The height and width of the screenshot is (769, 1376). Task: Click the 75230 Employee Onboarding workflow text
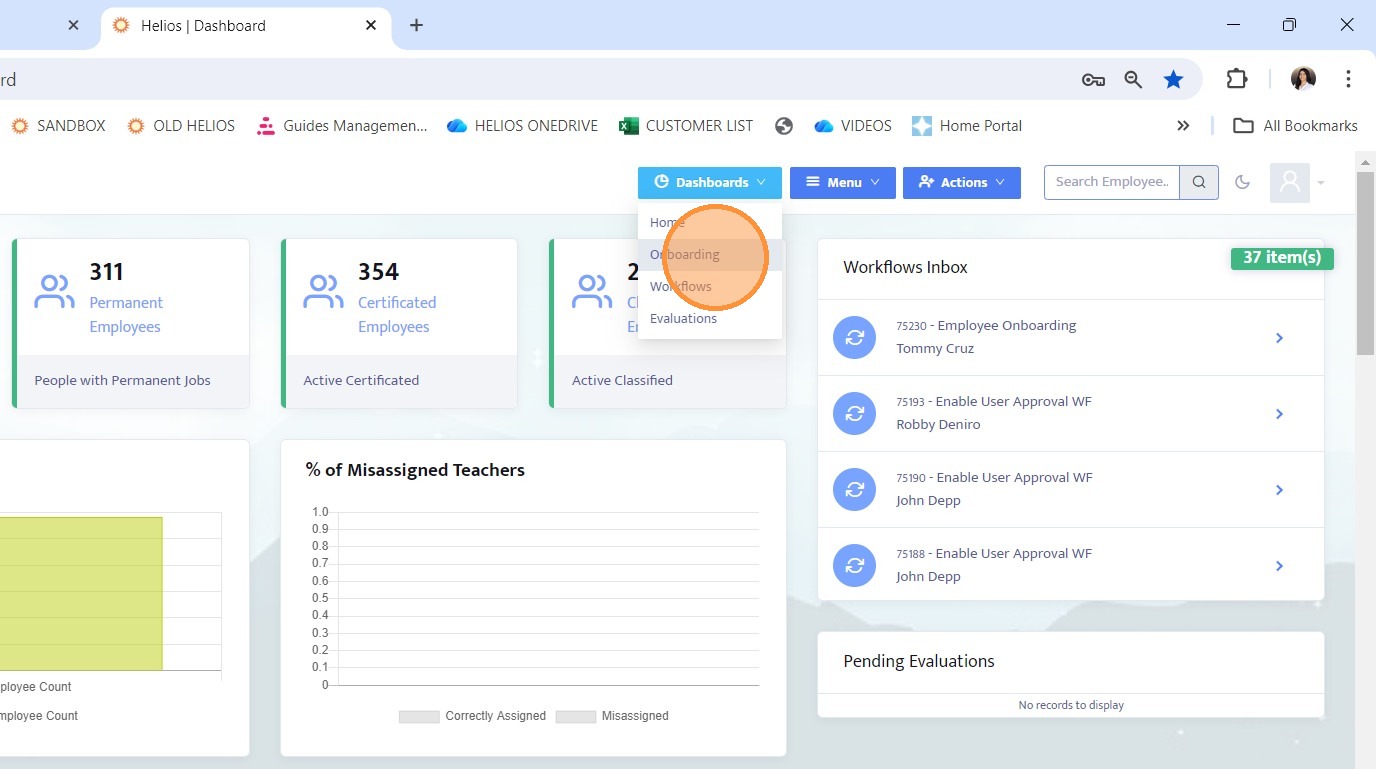[986, 325]
